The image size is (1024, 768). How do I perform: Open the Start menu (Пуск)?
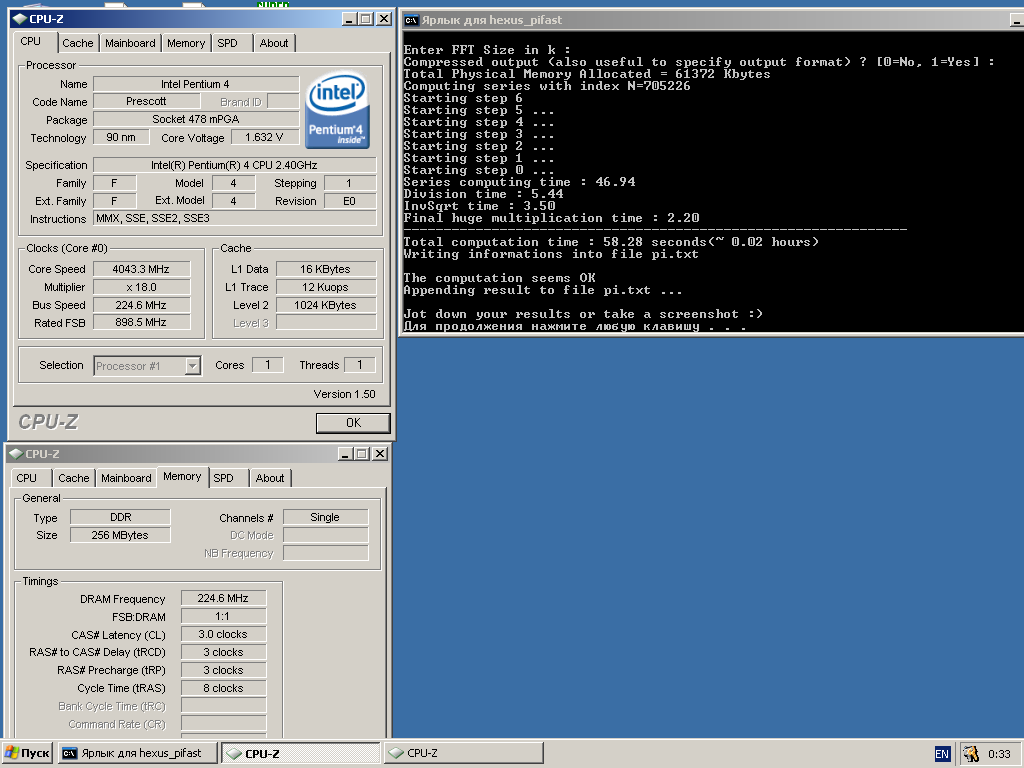click(27, 753)
